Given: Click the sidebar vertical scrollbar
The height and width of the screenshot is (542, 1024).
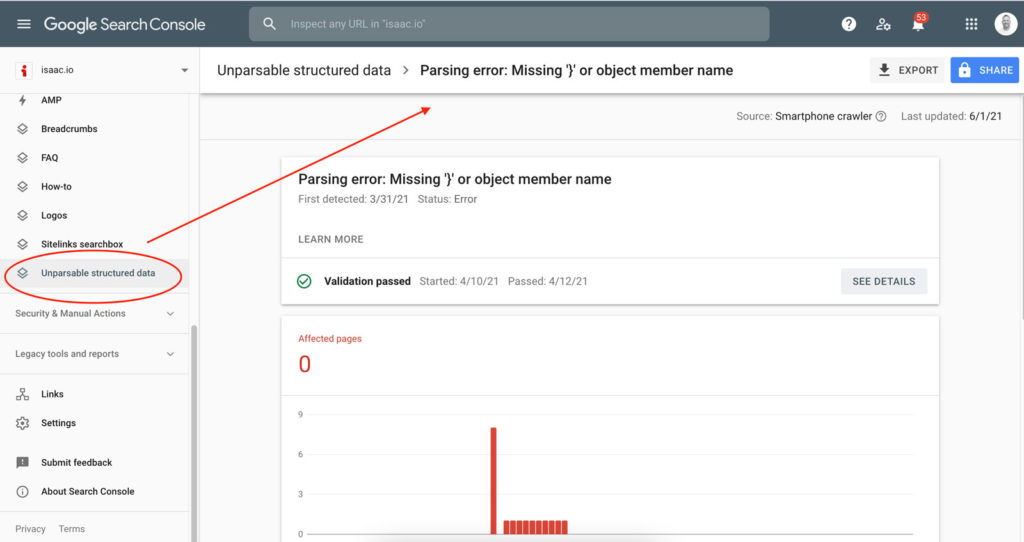Looking at the screenshot, I should 193,432.
